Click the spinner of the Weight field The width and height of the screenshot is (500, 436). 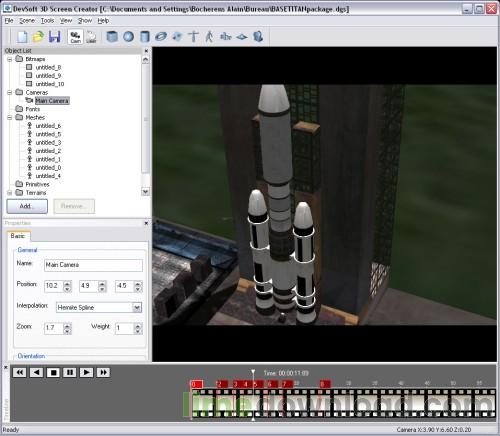[138, 328]
